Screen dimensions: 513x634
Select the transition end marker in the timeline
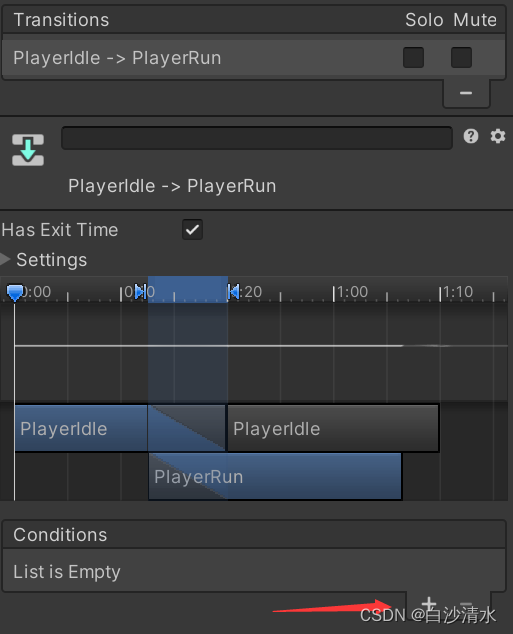point(233,292)
